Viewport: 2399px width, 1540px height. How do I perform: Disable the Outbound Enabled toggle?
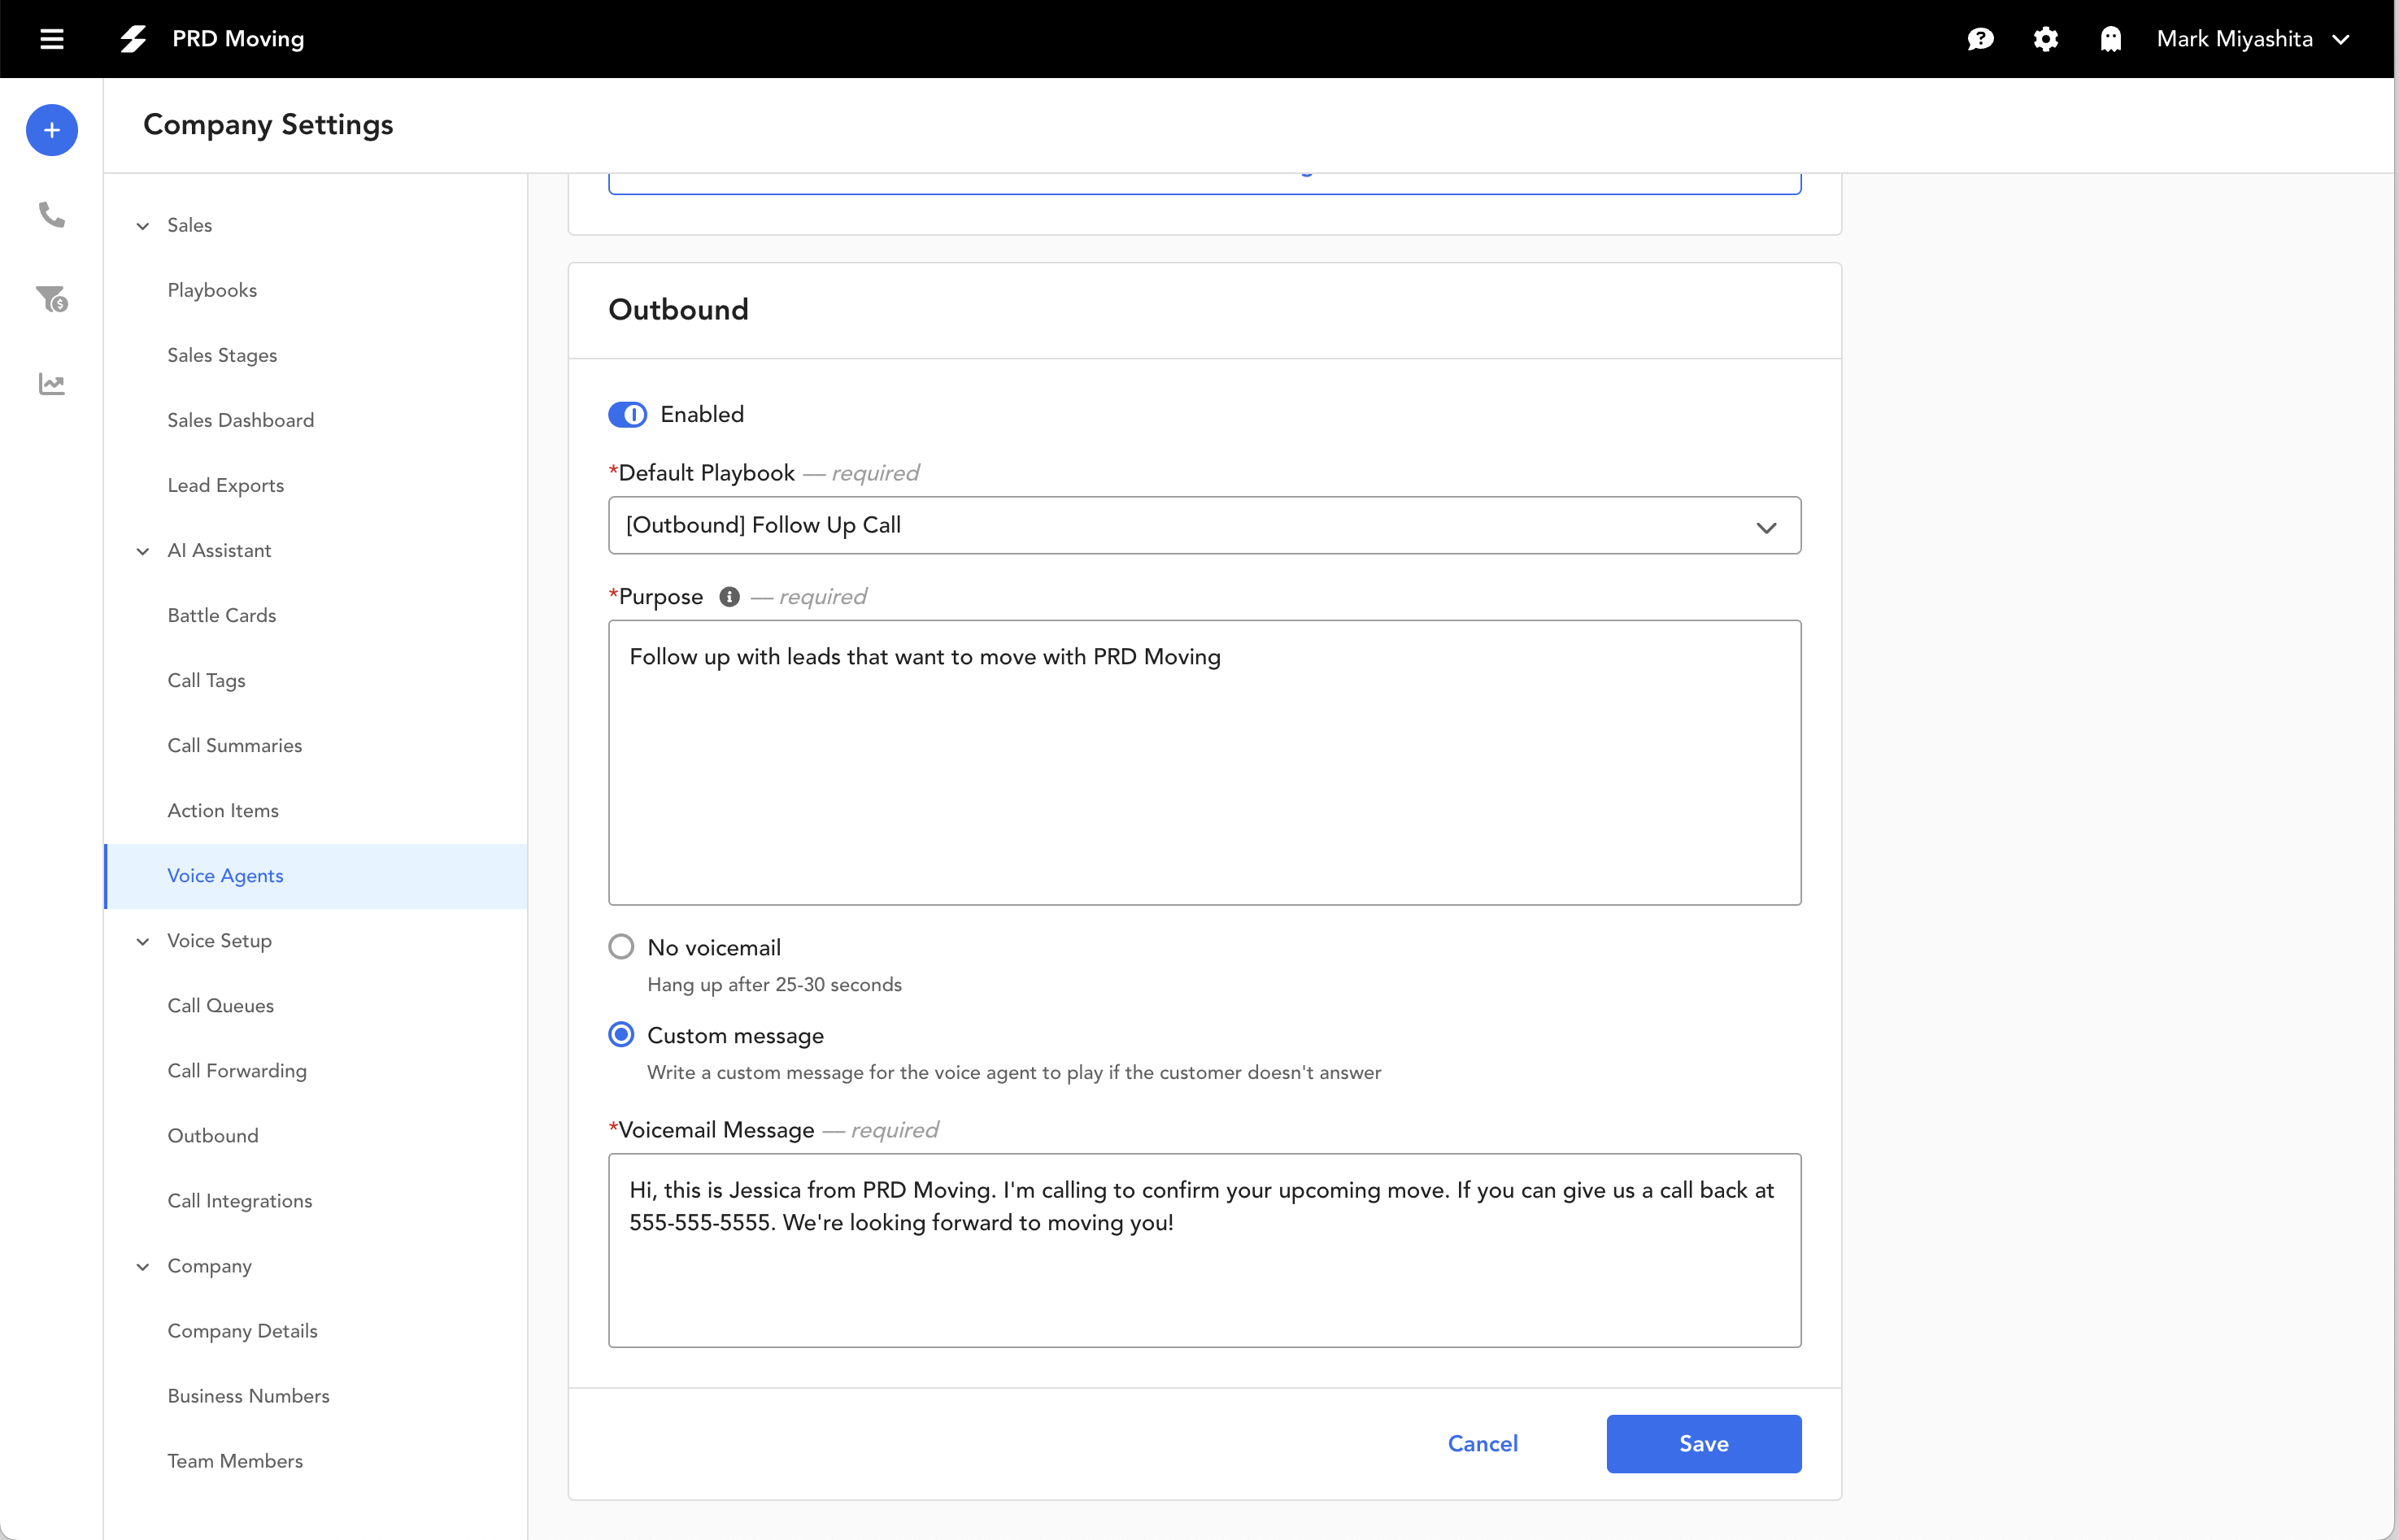pyautogui.click(x=628, y=414)
